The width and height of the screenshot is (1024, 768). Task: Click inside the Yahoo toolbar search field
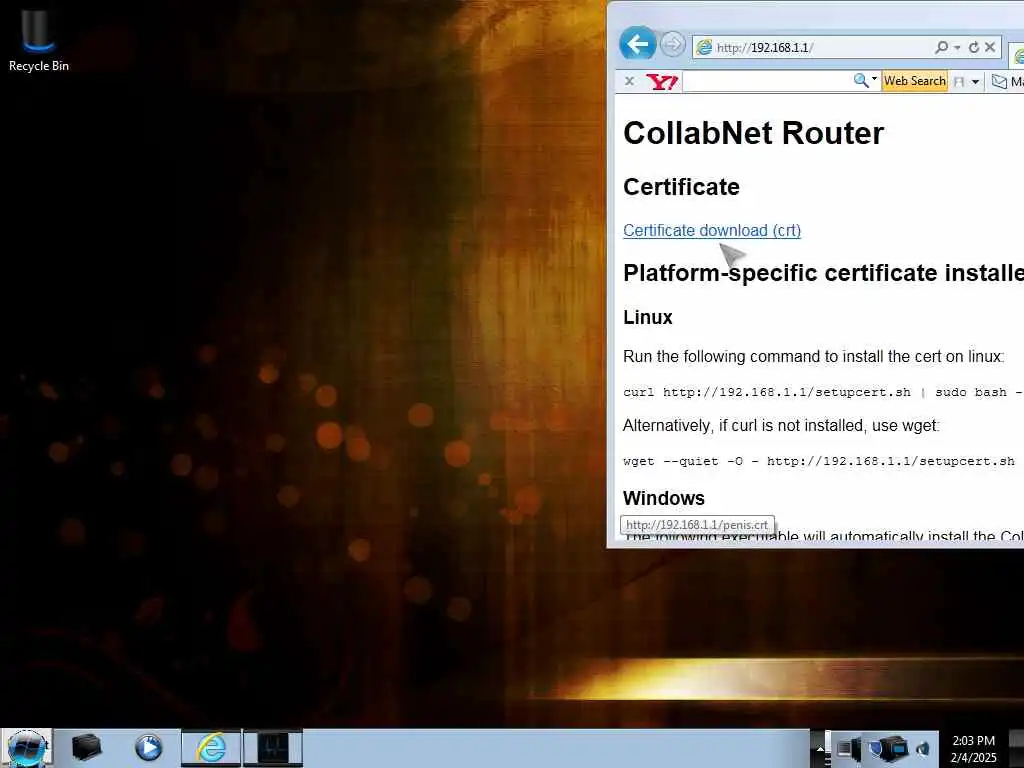tap(766, 82)
